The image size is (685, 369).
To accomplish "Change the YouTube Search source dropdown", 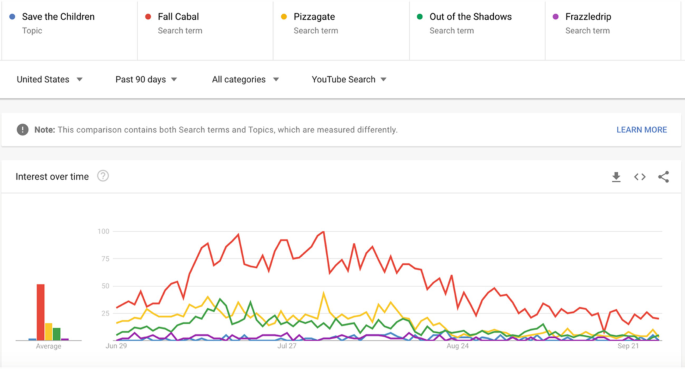I will 349,79.
